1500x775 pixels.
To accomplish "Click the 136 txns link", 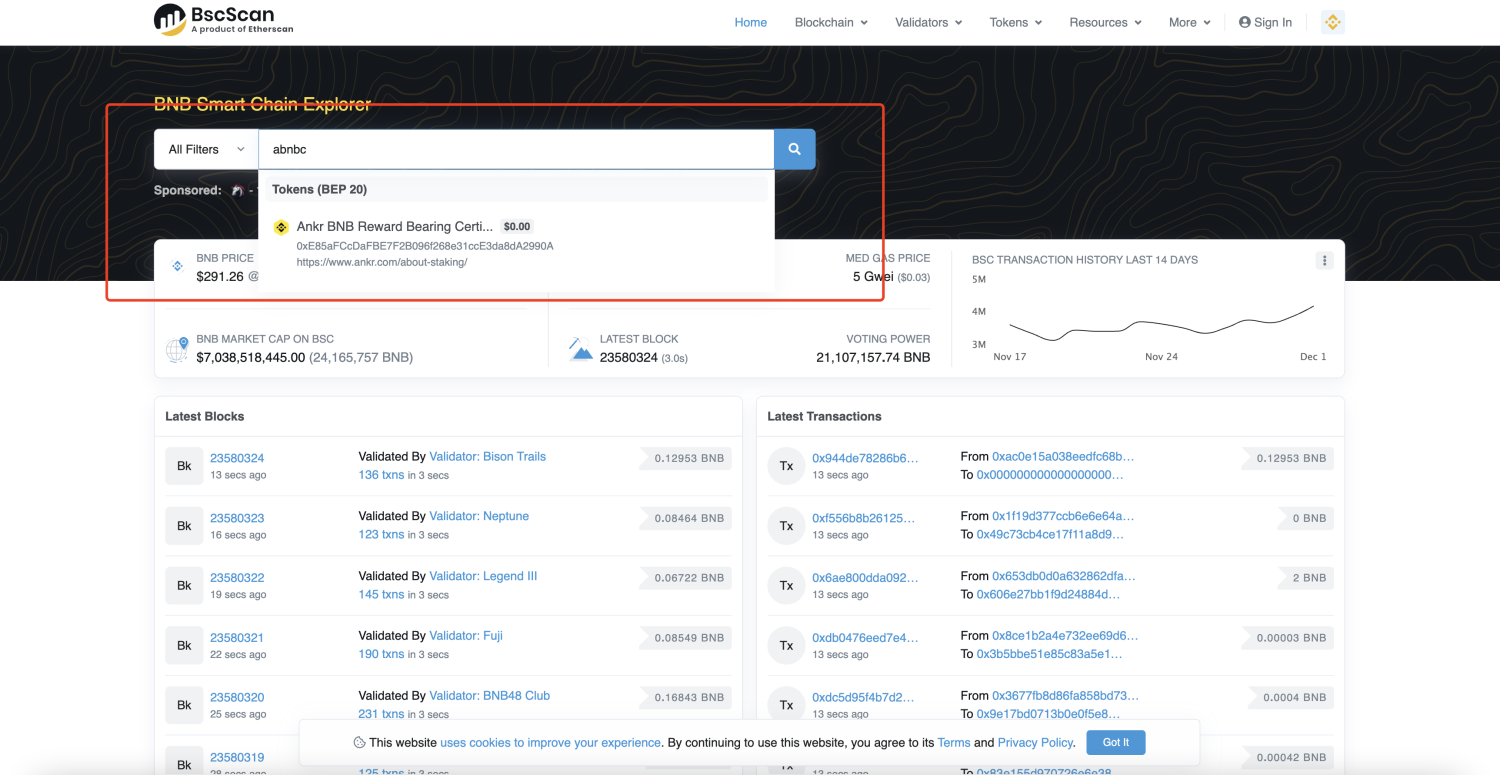I will [381, 475].
